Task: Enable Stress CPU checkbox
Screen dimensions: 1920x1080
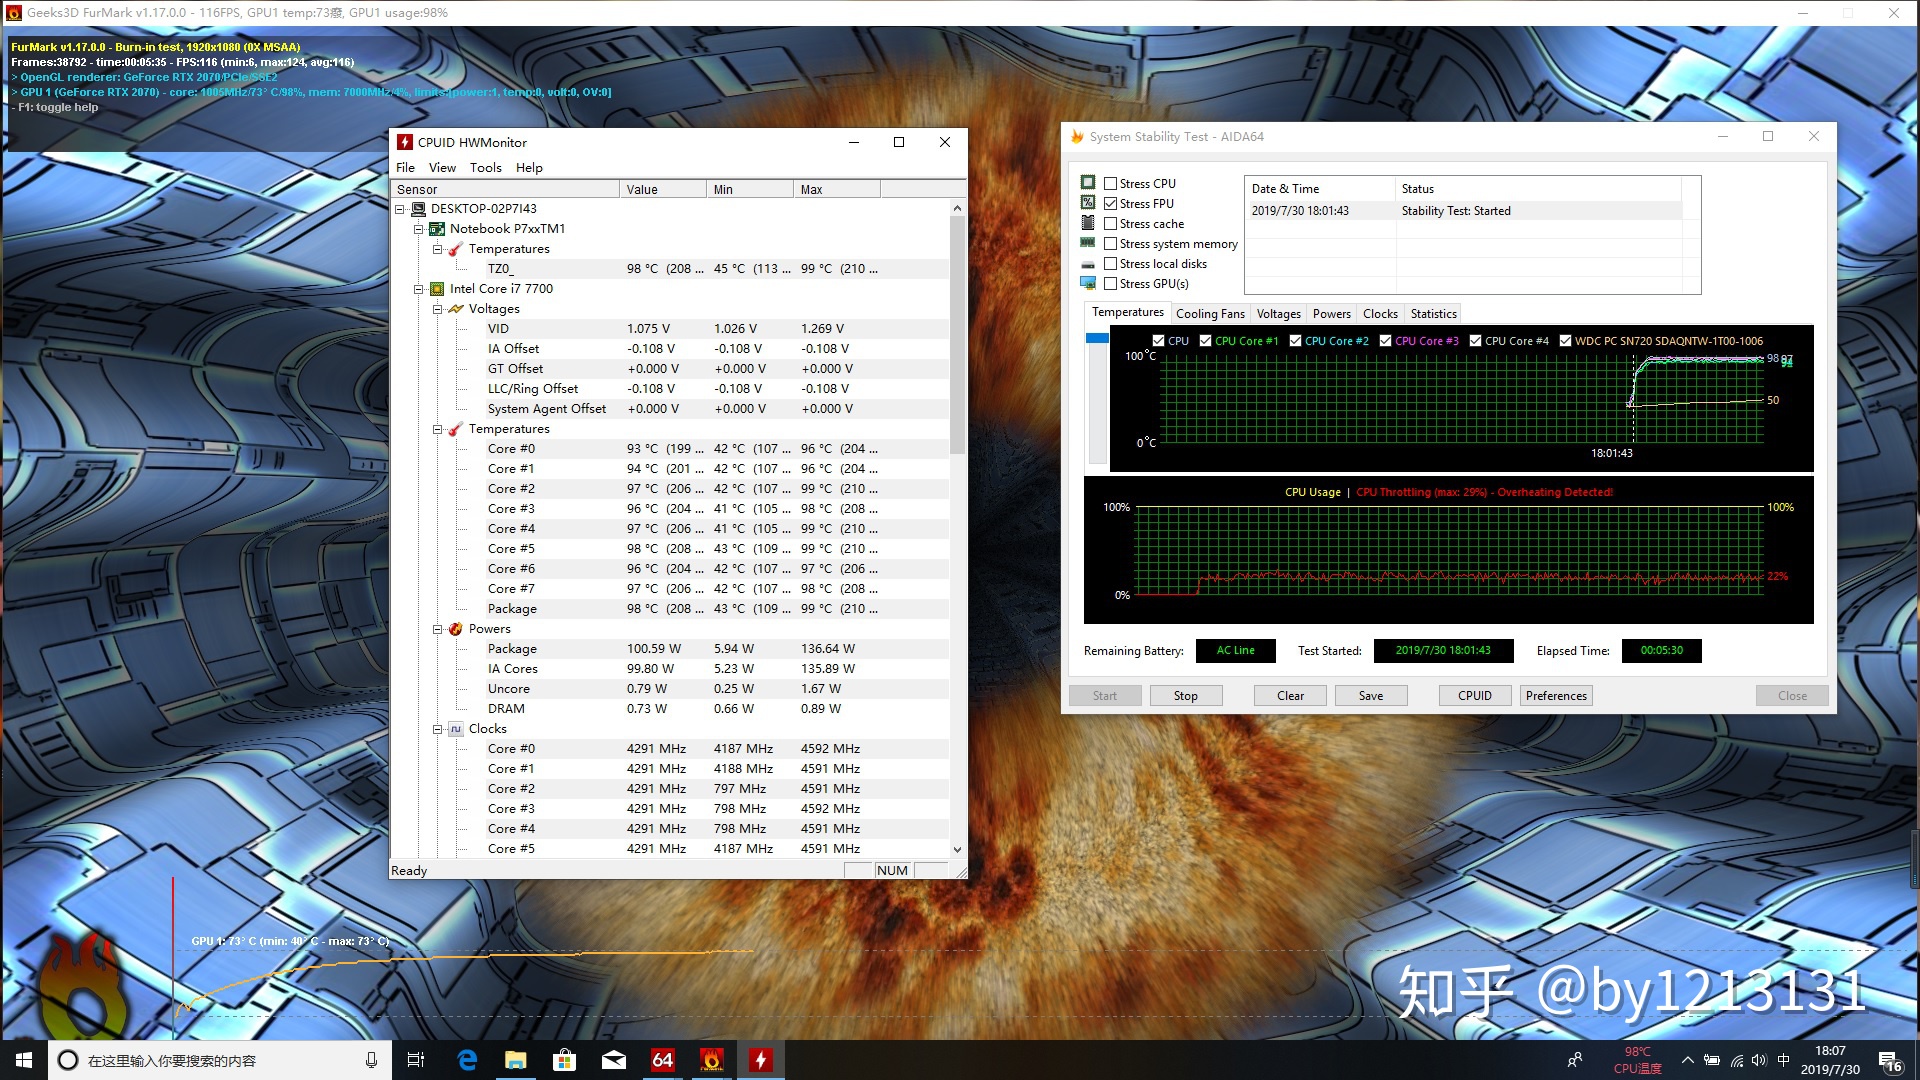Action: [1110, 184]
